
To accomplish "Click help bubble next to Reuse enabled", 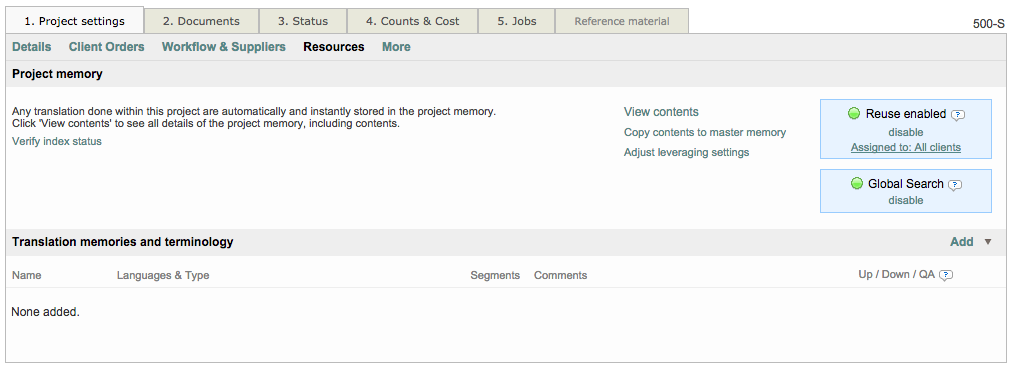I will (958, 115).
